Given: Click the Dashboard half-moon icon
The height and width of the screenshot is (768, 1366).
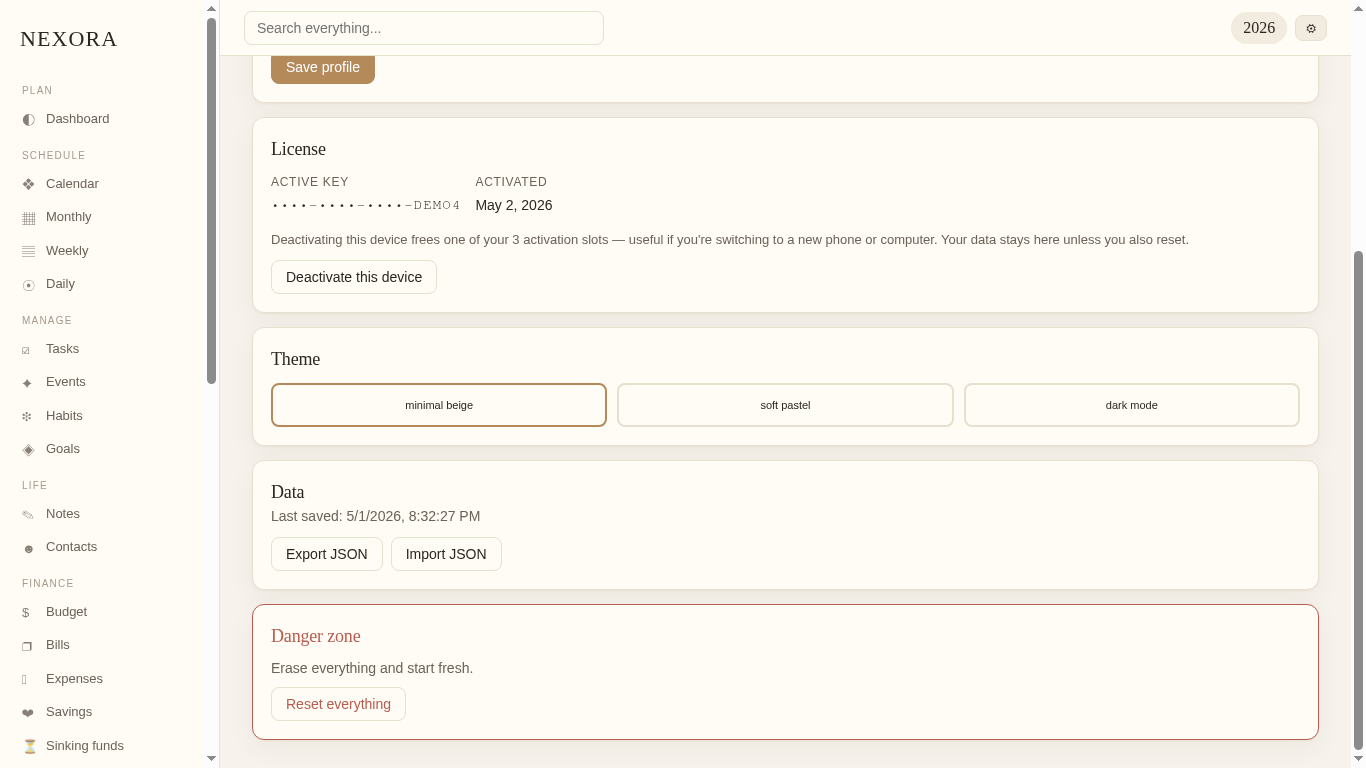Looking at the screenshot, I should pyautogui.click(x=28, y=119).
